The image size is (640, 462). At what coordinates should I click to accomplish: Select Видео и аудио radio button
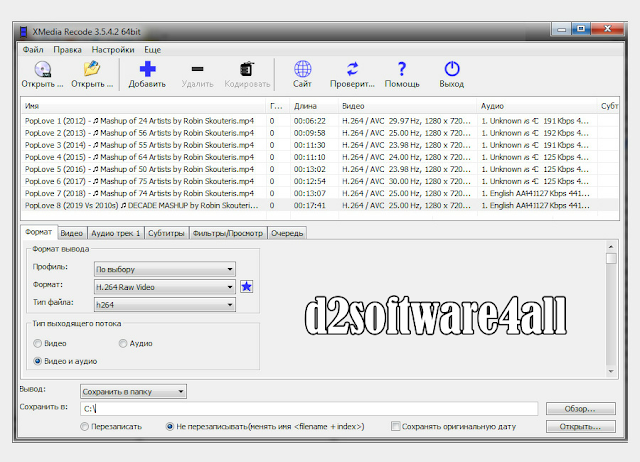pos(38,361)
